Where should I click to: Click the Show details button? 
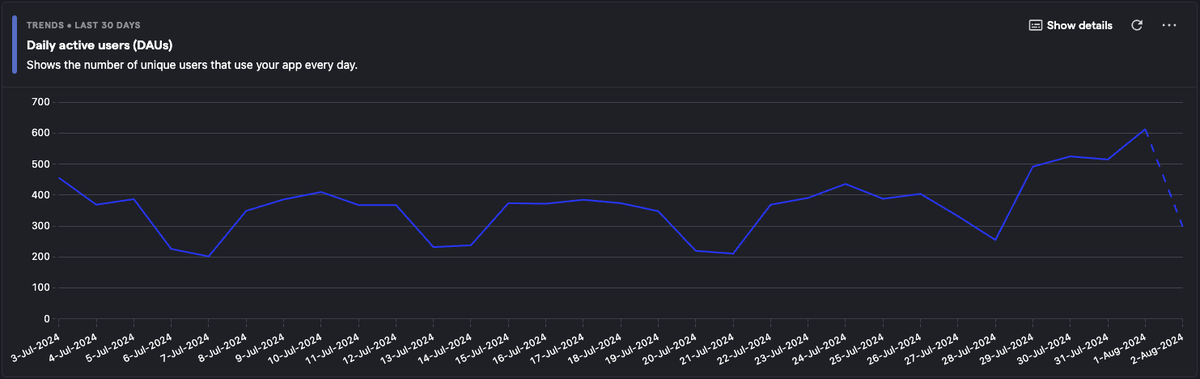click(1070, 25)
